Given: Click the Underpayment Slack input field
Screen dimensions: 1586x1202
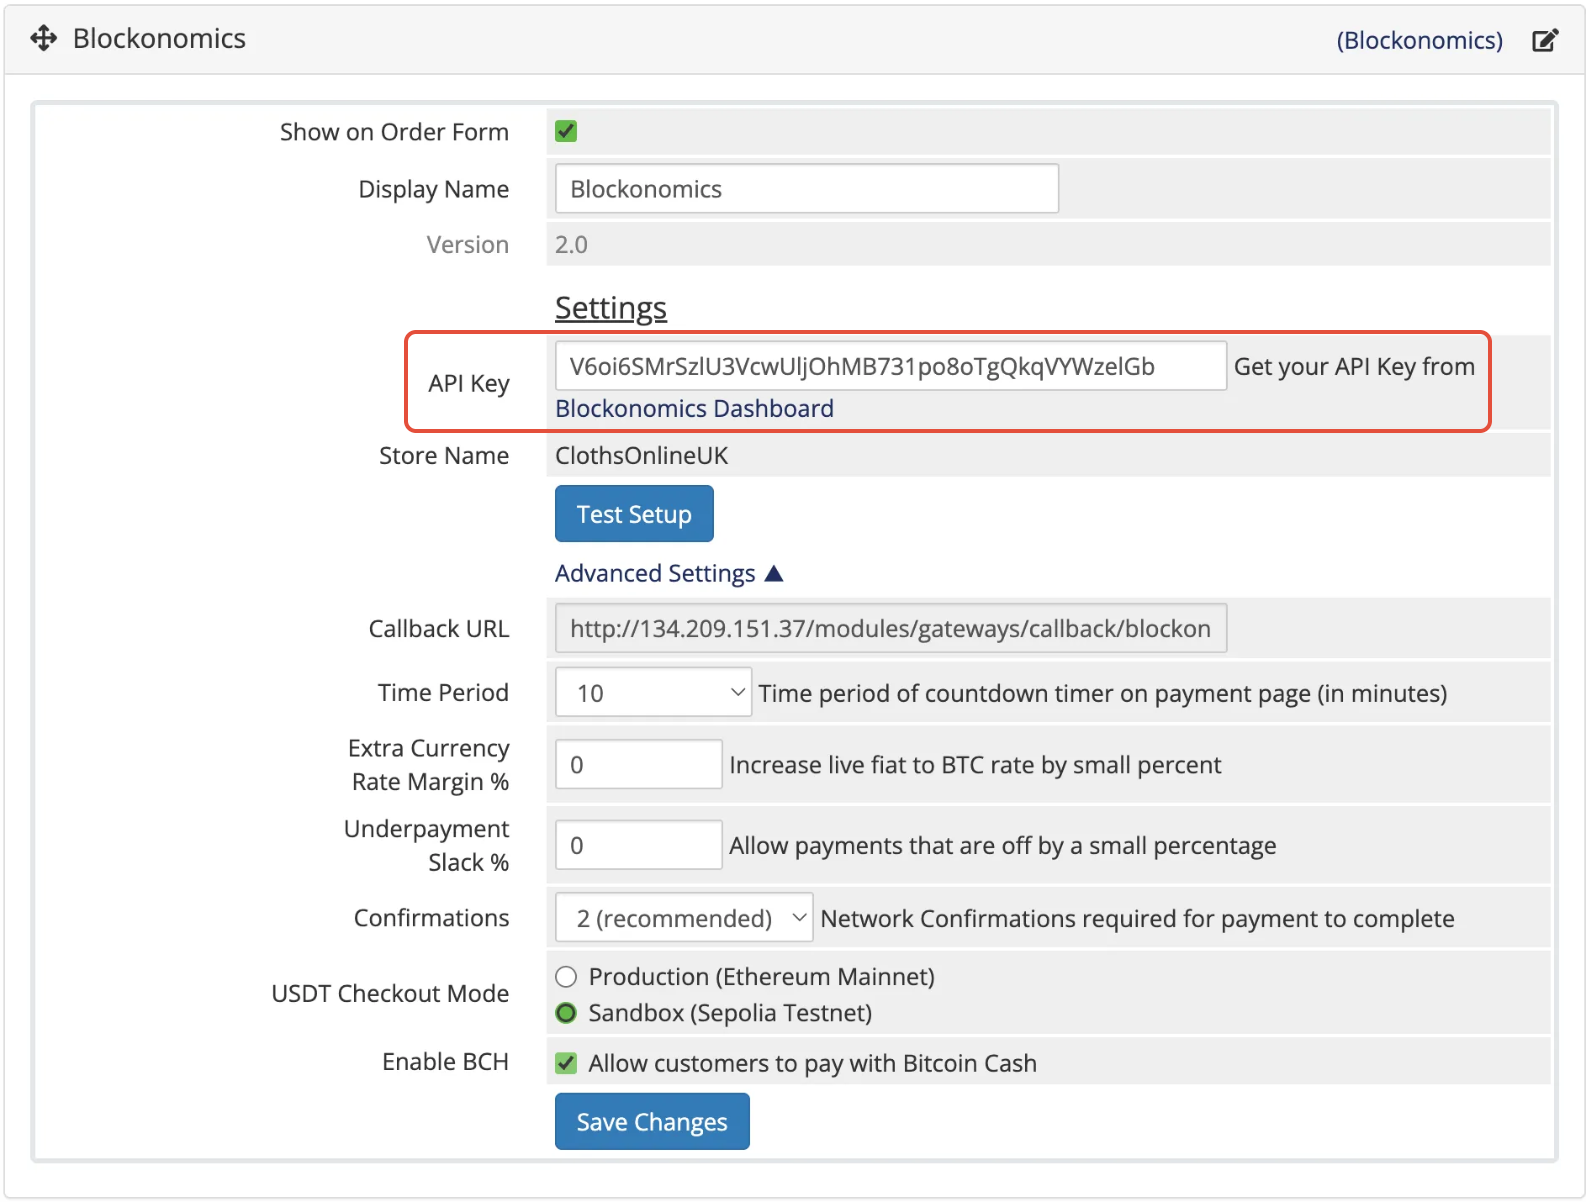Looking at the screenshot, I should tap(638, 846).
